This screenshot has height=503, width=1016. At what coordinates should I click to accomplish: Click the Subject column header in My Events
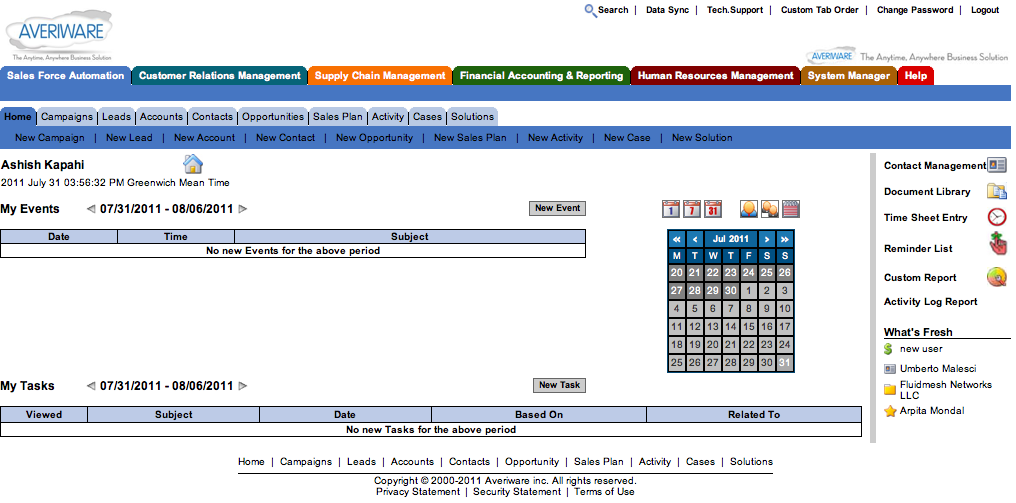pyautogui.click(x=410, y=237)
